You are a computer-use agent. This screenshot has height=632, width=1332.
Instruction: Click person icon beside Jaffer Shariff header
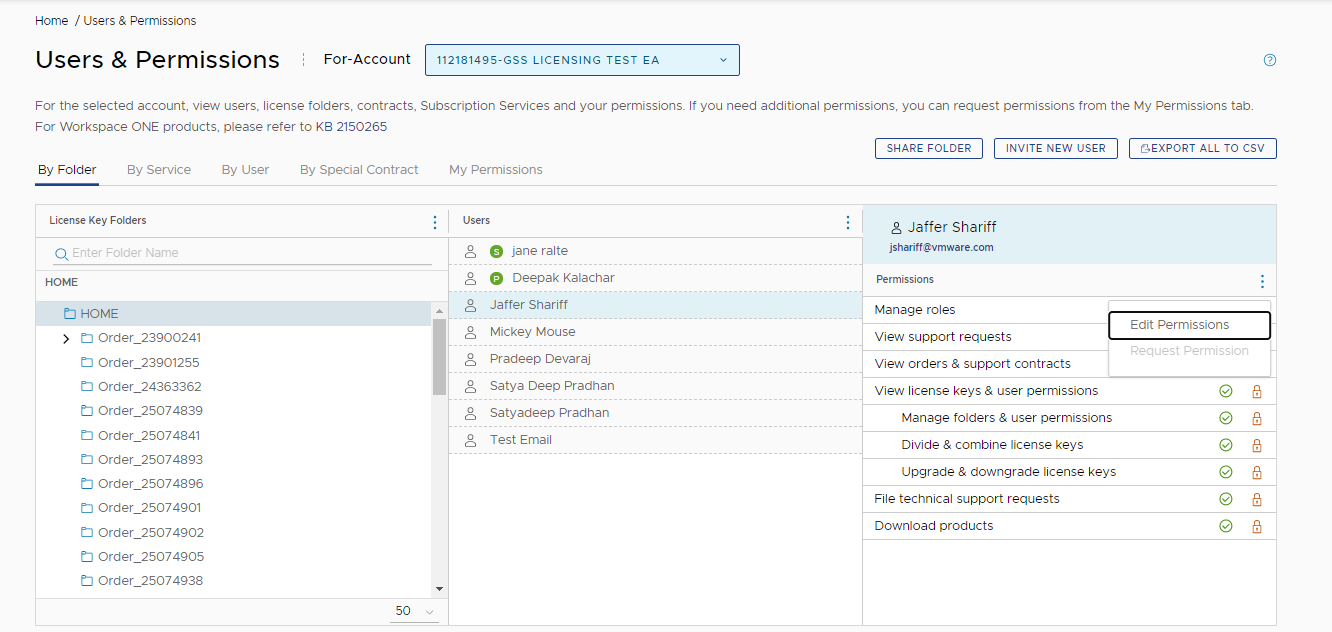895,227
